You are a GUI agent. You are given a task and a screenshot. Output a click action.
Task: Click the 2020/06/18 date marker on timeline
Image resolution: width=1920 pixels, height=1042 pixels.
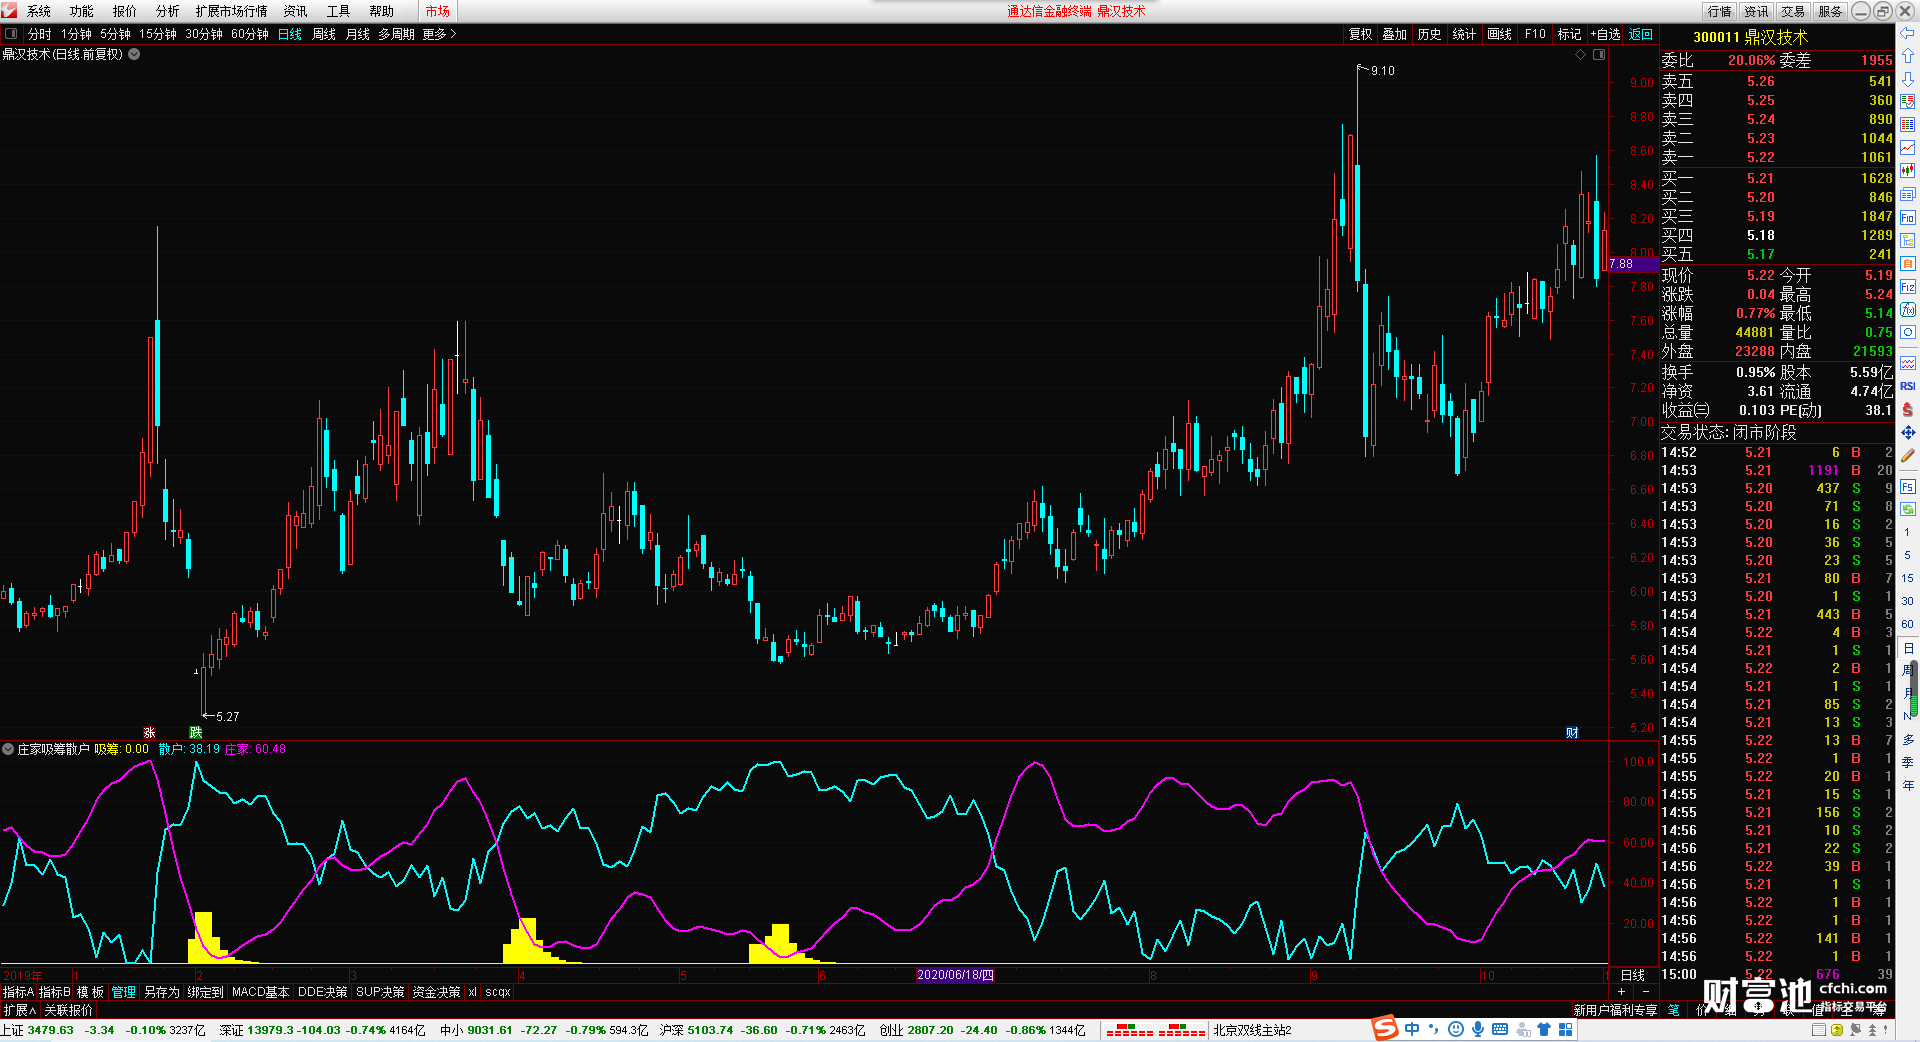(x=955, y=975)
